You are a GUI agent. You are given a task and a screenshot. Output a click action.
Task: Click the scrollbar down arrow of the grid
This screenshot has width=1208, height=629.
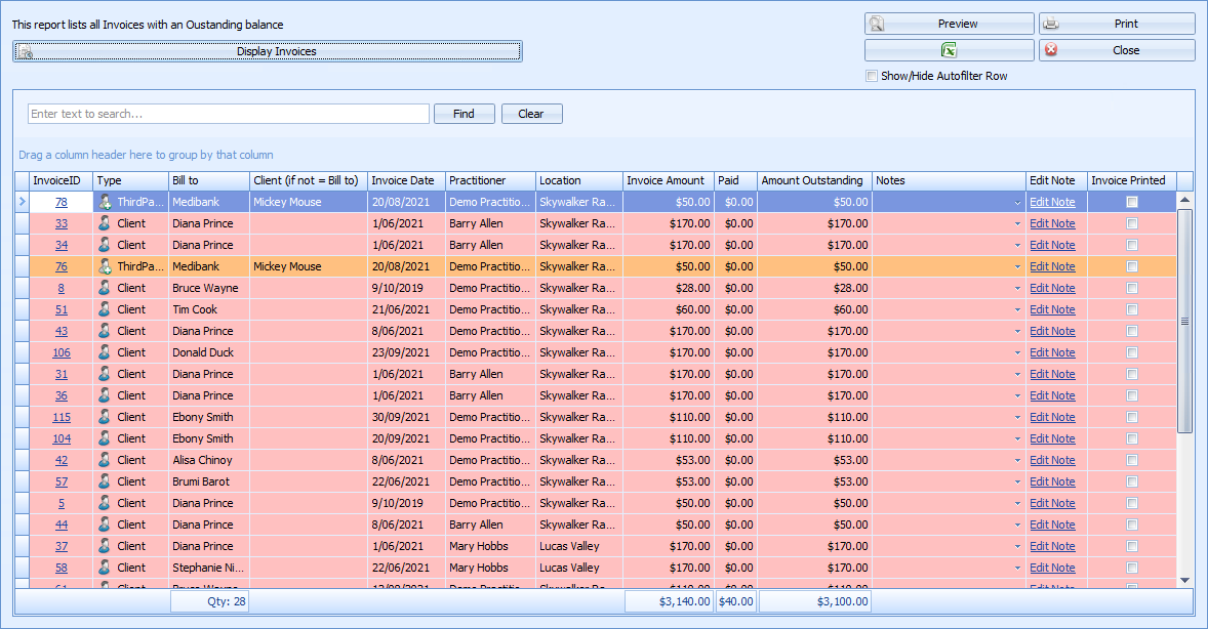point(1185,580)
